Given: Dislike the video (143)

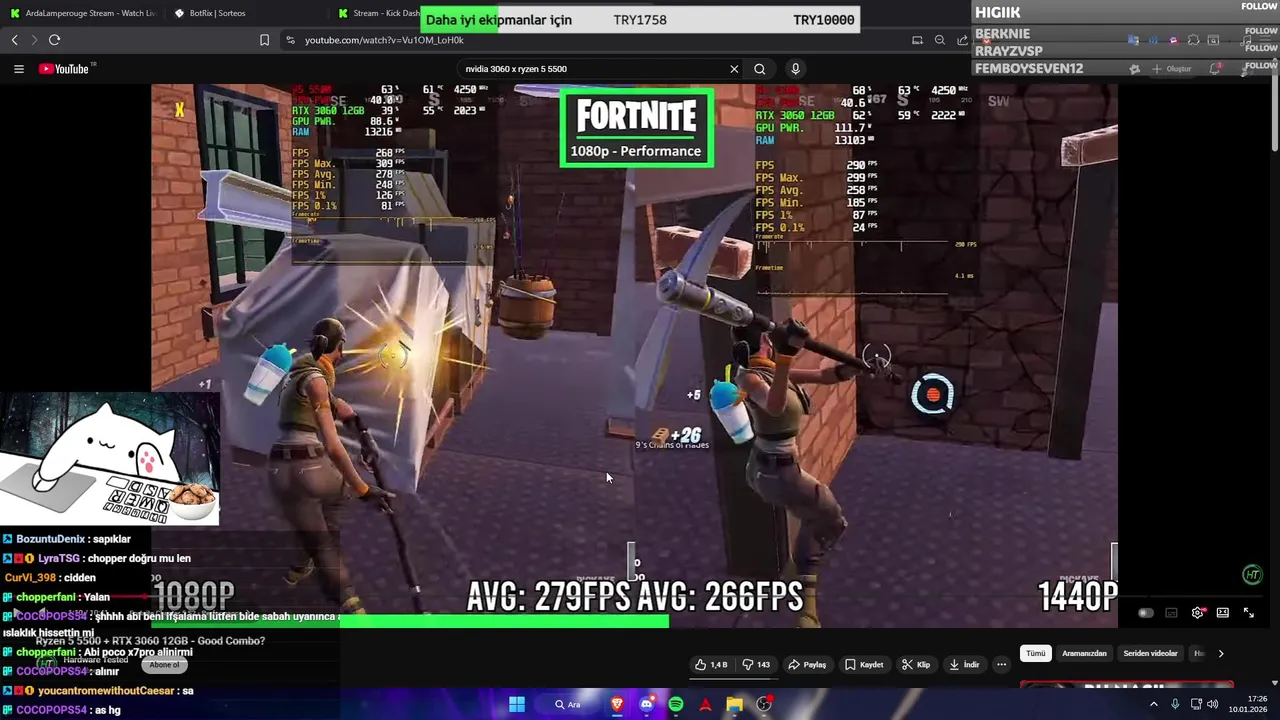Looking at the screenshot, I should [x=756, y=665].
